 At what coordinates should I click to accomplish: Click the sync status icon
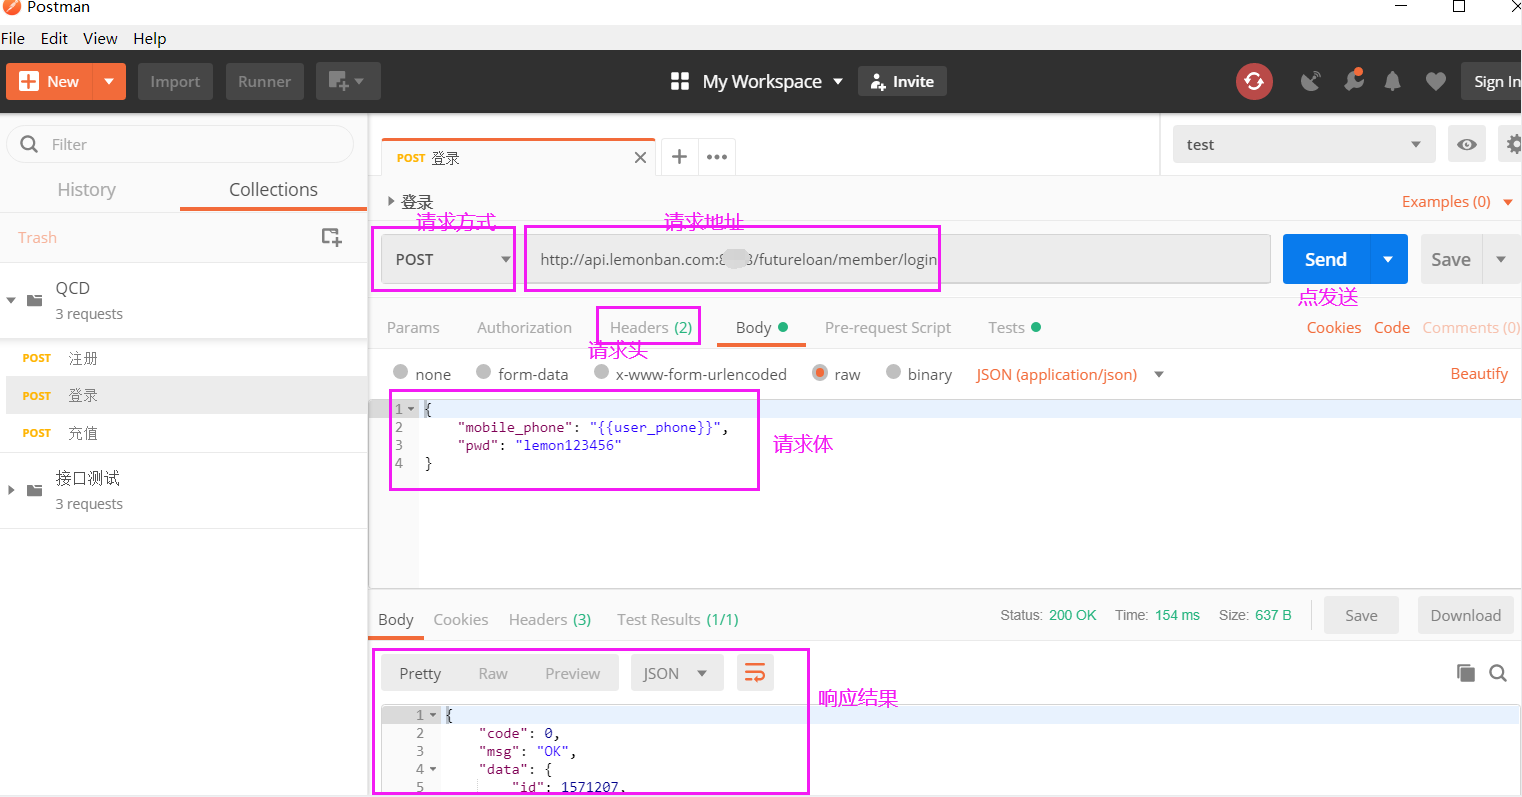click(x=1254, y=81)
